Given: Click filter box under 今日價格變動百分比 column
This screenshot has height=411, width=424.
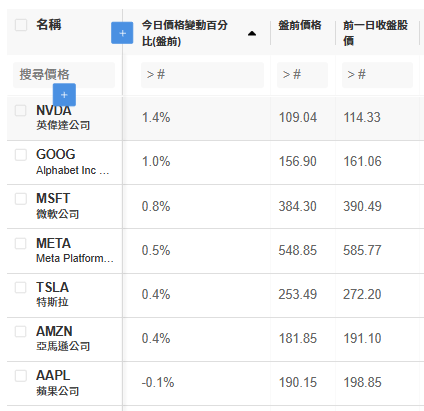Looking at the screenshot, I should click(202, 75).
